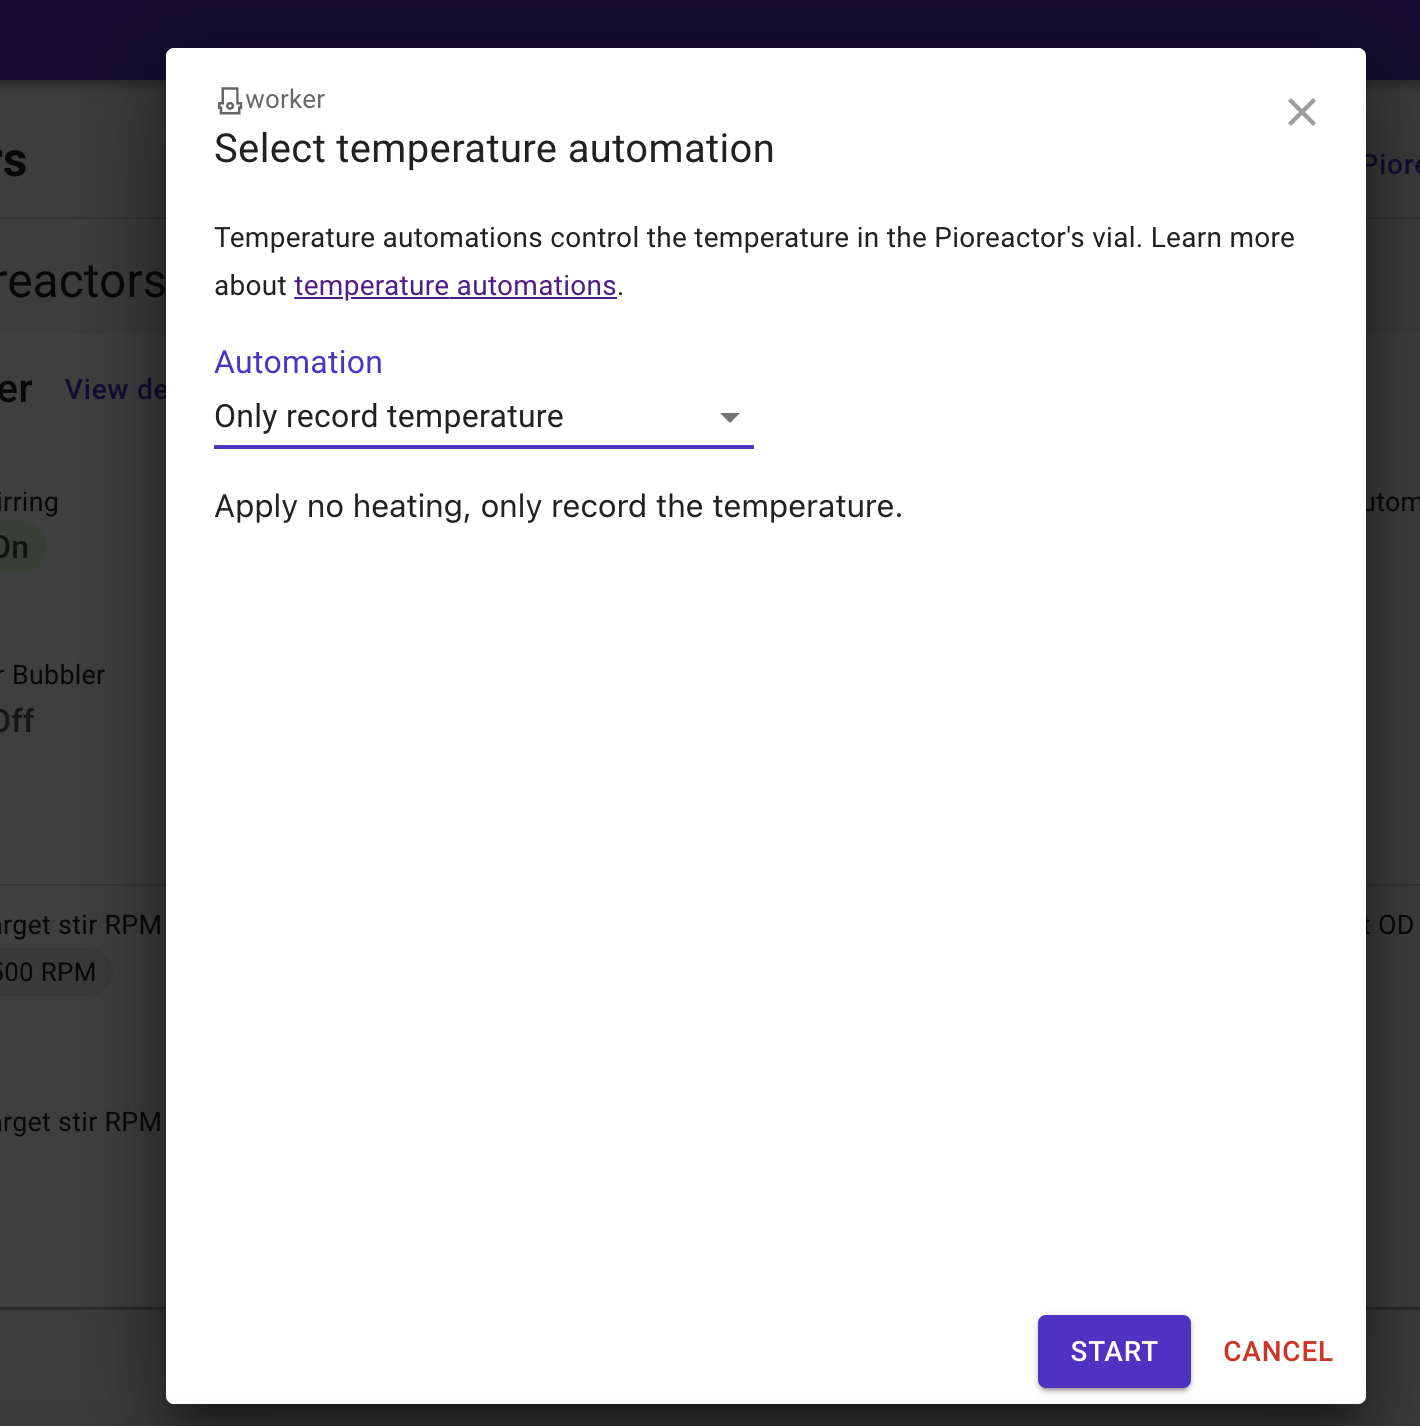Click the START button
Screen dimensions: 1420x1426
1114,1351
